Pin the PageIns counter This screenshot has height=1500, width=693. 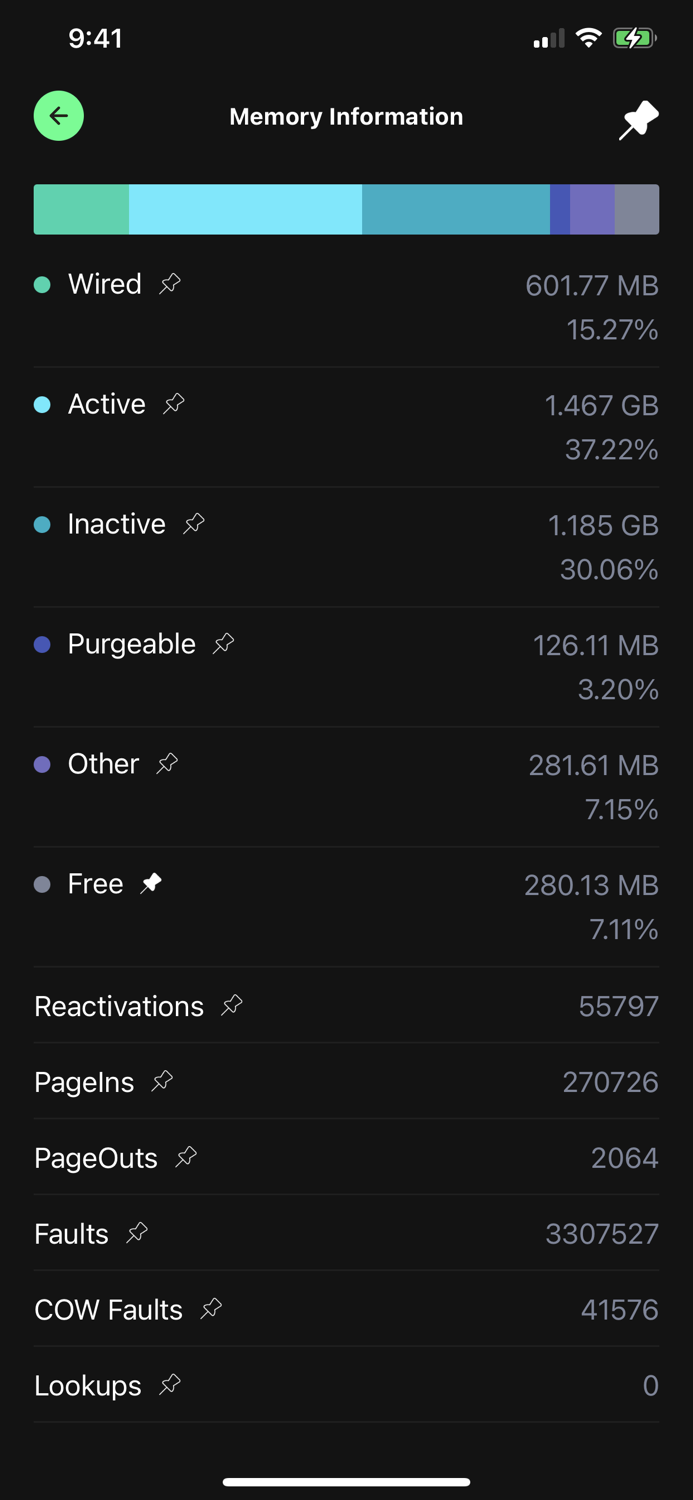click(162, 1081)
